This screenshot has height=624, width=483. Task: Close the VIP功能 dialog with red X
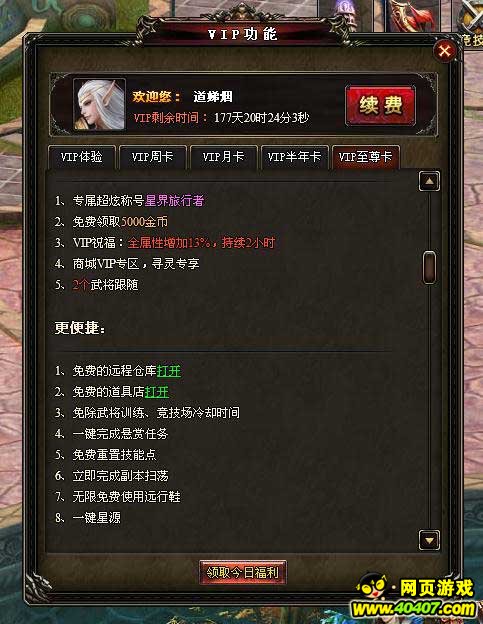point(444,51)
